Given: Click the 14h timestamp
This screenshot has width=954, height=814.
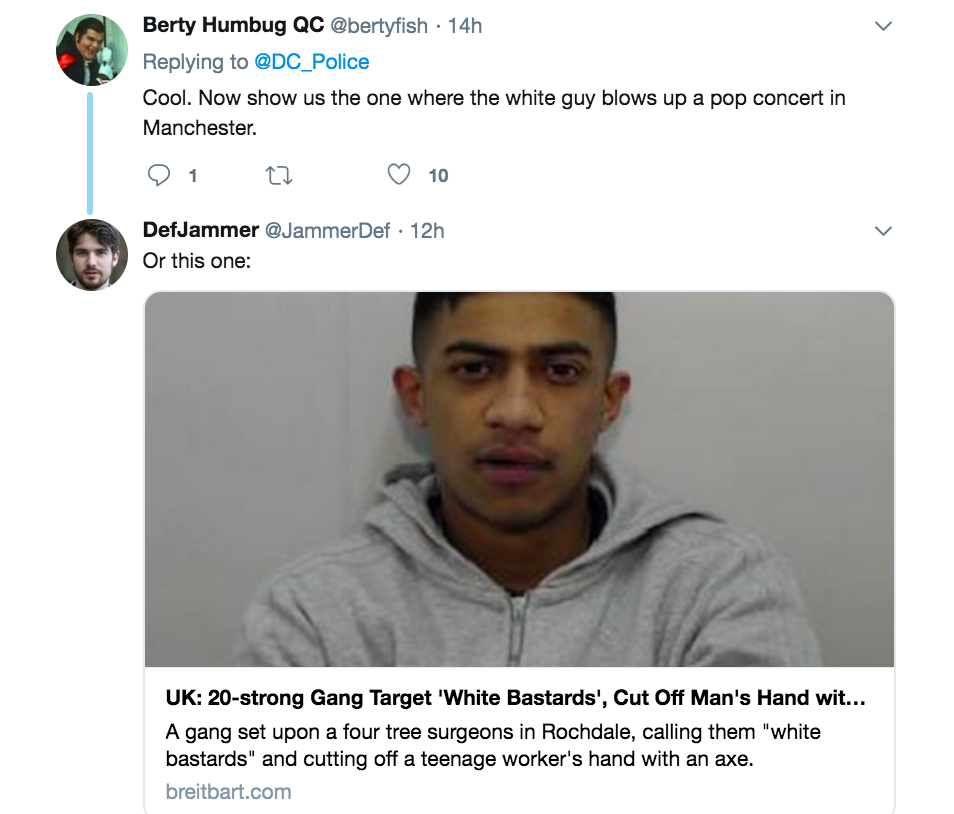Looking at the screenshot, I should (465, 27).
